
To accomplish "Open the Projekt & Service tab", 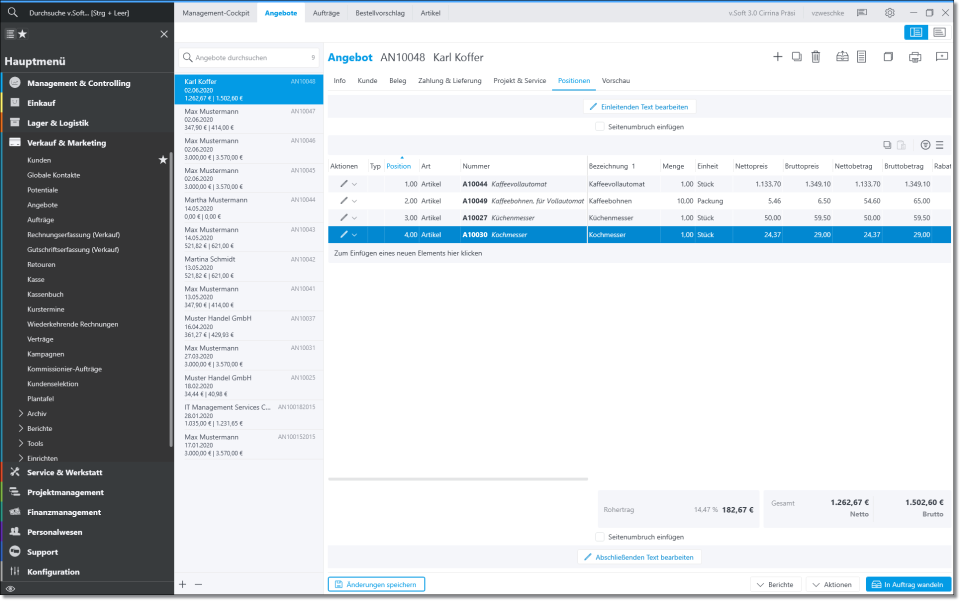I will tap(520, 81).
